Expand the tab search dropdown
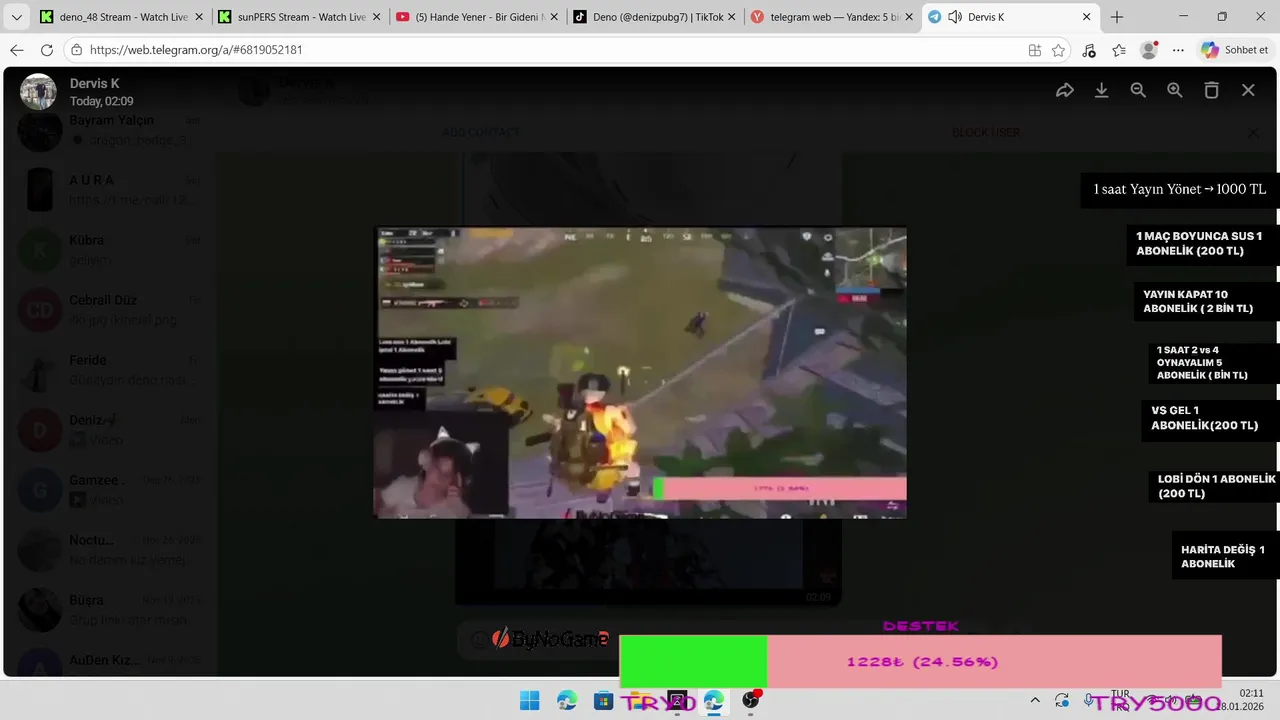The height and width of the screenshot is (720, 1280). 16,17
